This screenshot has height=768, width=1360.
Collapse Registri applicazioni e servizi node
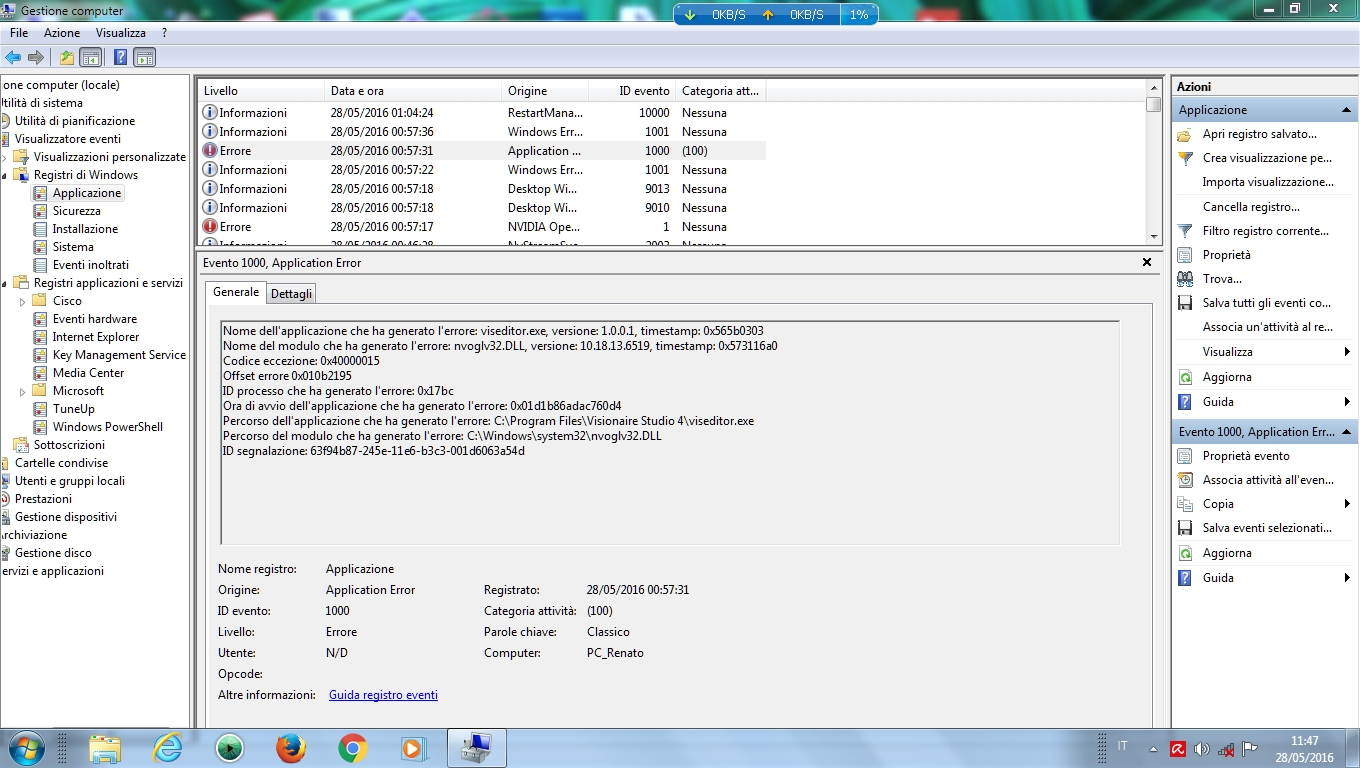pyautogui.click(x=4, y=283)
